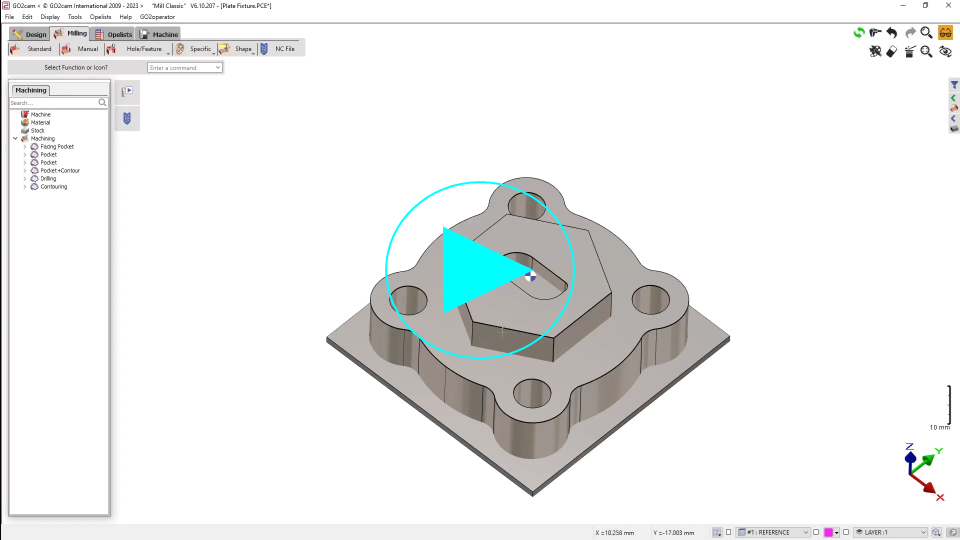The width and height of the screenshot is (960, 540).
Task: Click the green refresh arrows icon
Action: point(858,33)
